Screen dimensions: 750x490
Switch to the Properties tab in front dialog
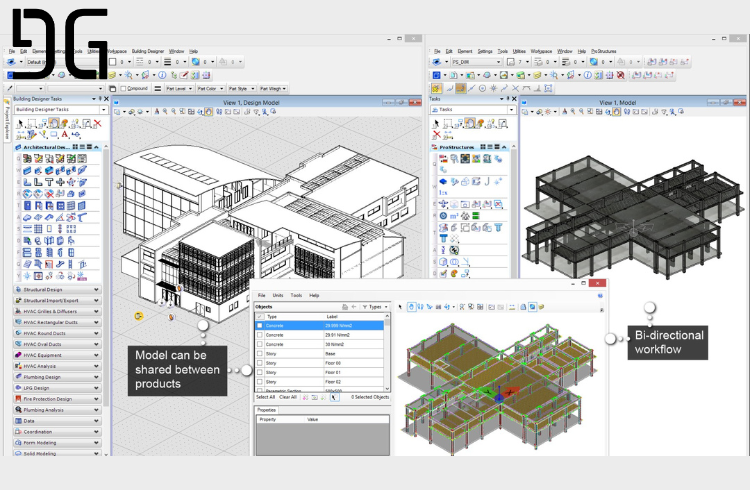click(266, 410)
